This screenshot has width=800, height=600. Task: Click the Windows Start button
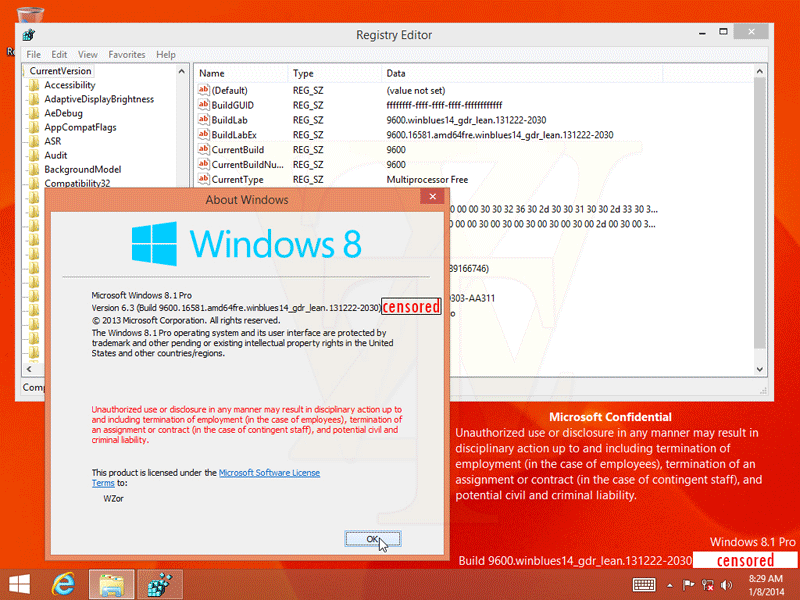(20, 582)
